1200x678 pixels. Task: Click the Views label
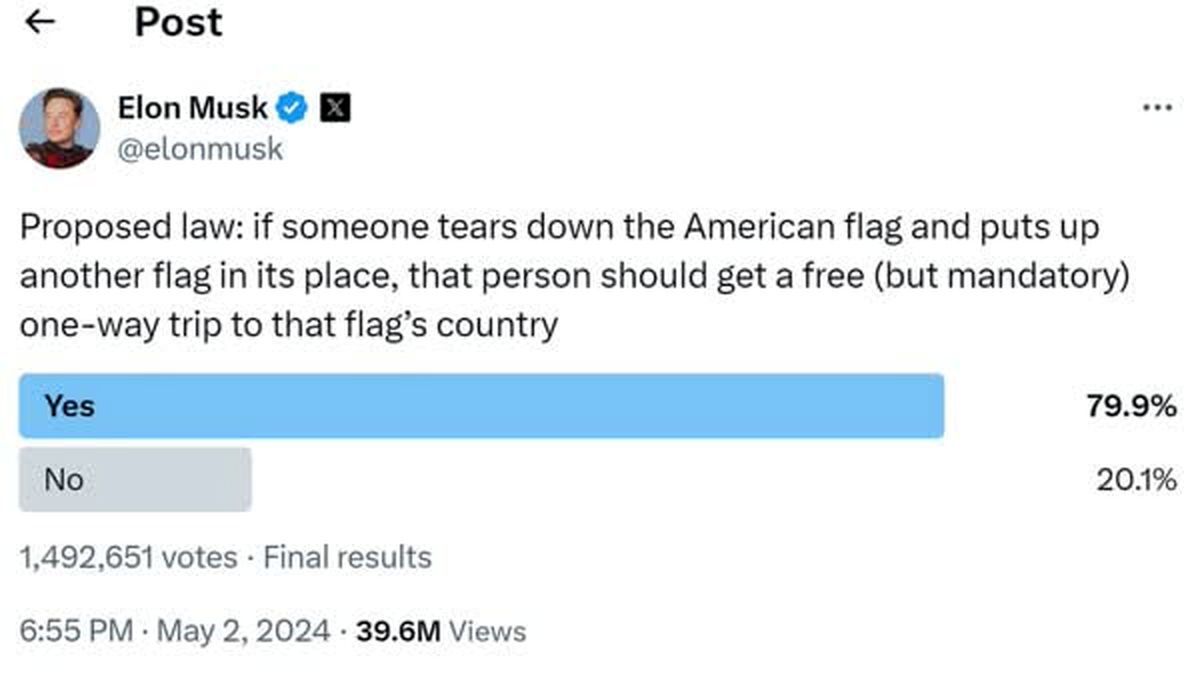point(487,631)
